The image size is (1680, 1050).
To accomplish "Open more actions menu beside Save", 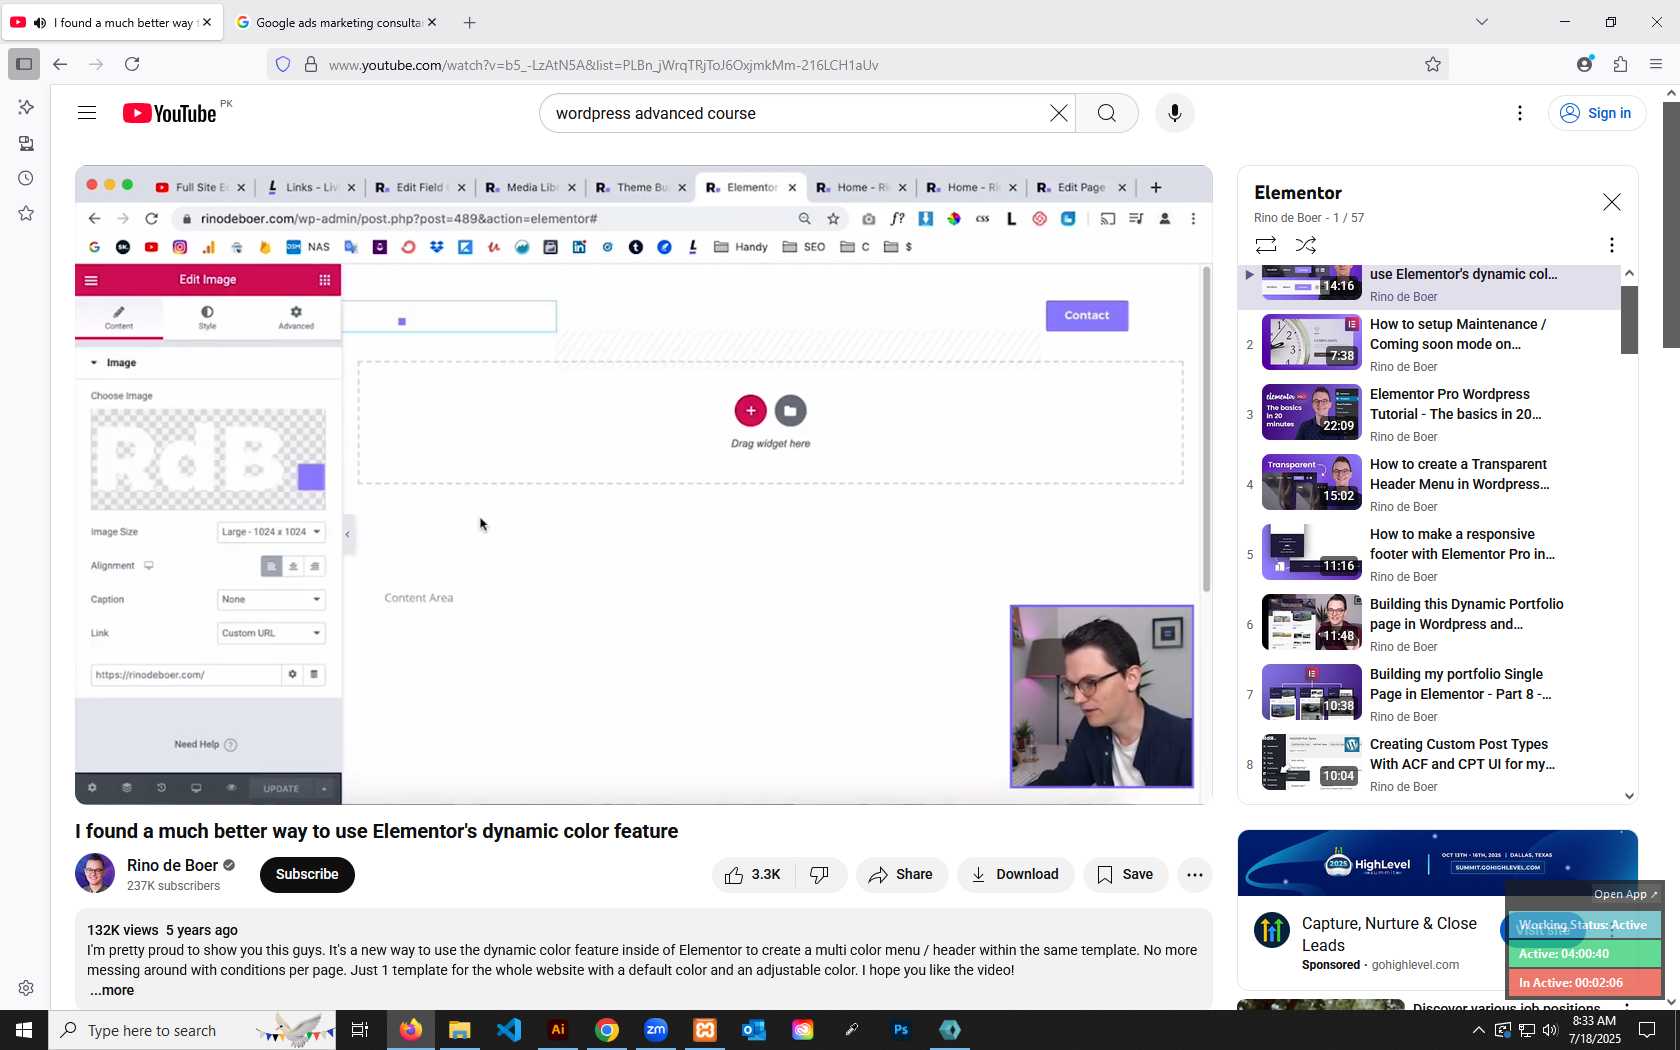I will point(1194,875).
